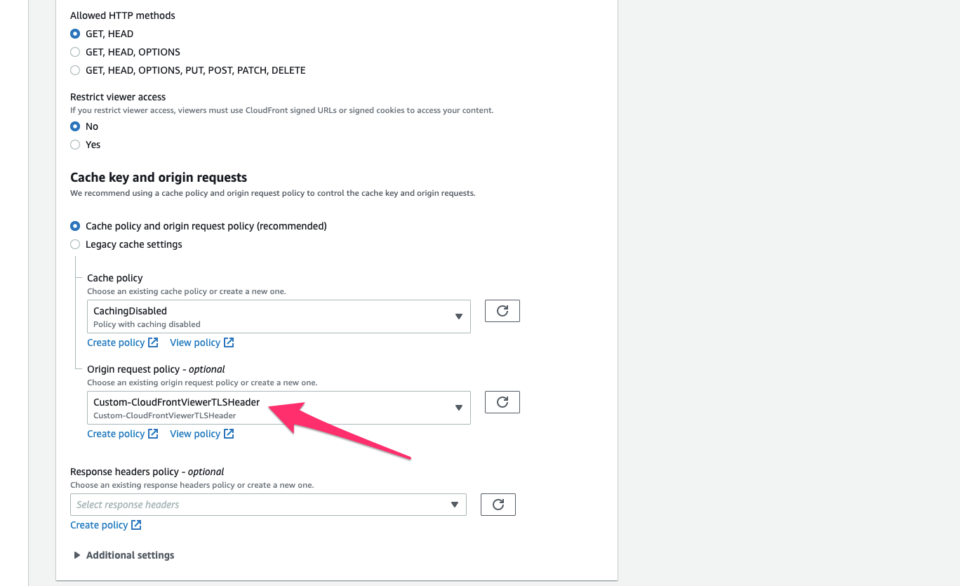The image size is (960, 586).
Task: Select GET, HEAD, OPTIONS allowed HTTP methods
Action: 75,51
